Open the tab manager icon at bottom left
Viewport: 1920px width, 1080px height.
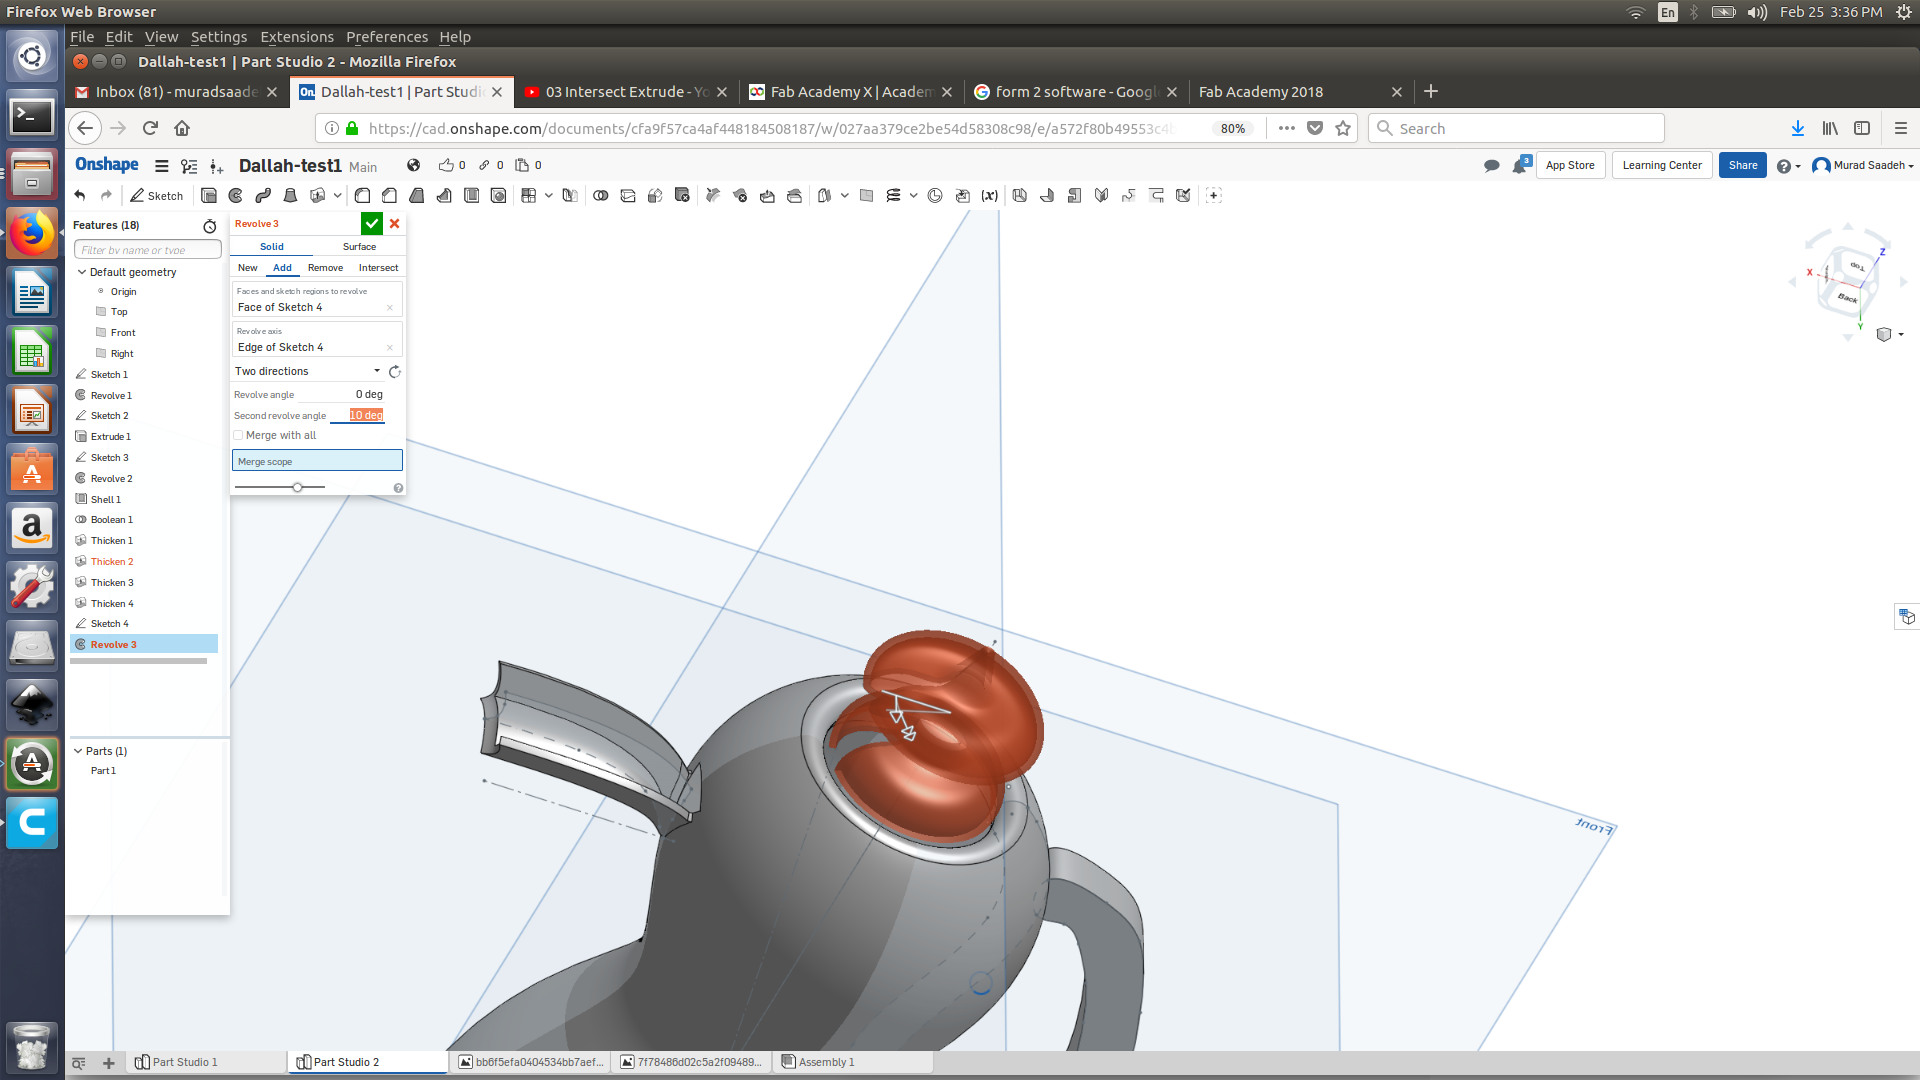click(x=79, y=1062)
